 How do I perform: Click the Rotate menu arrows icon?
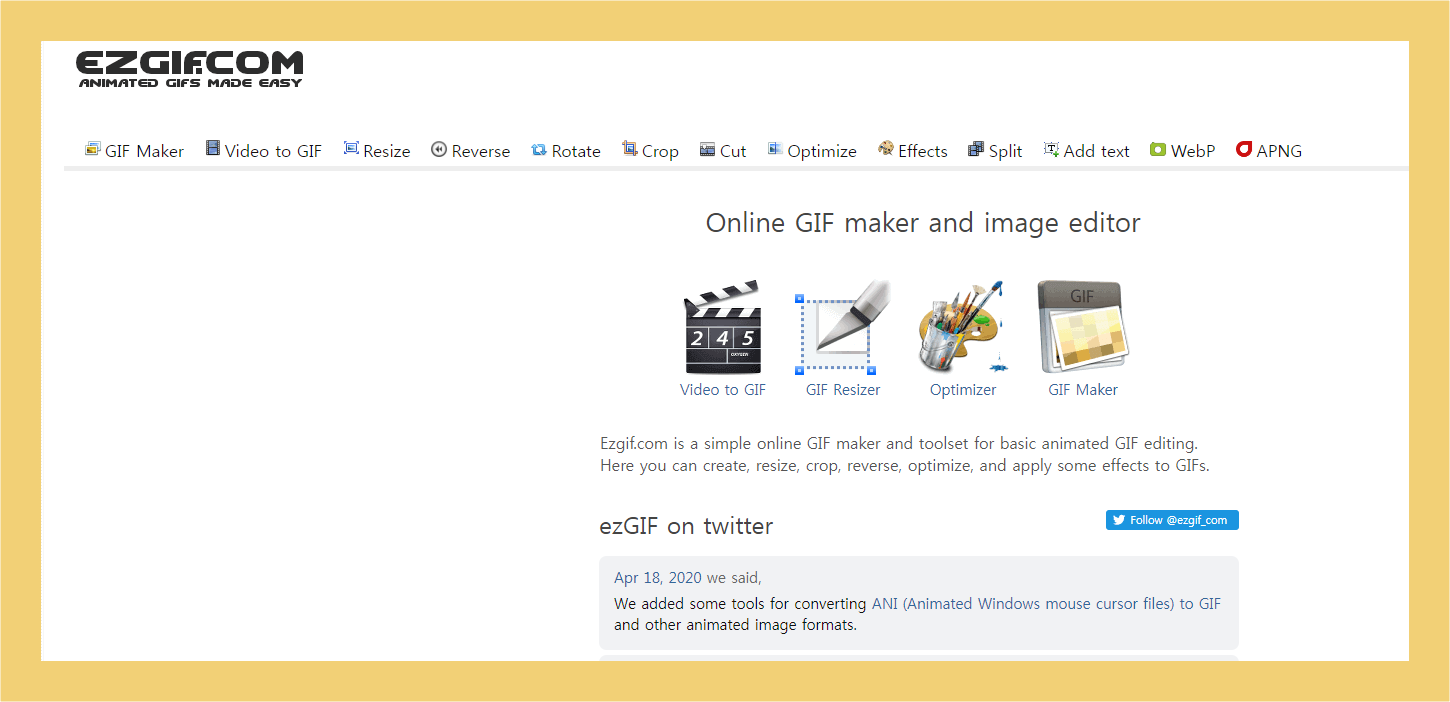(539, 149)
